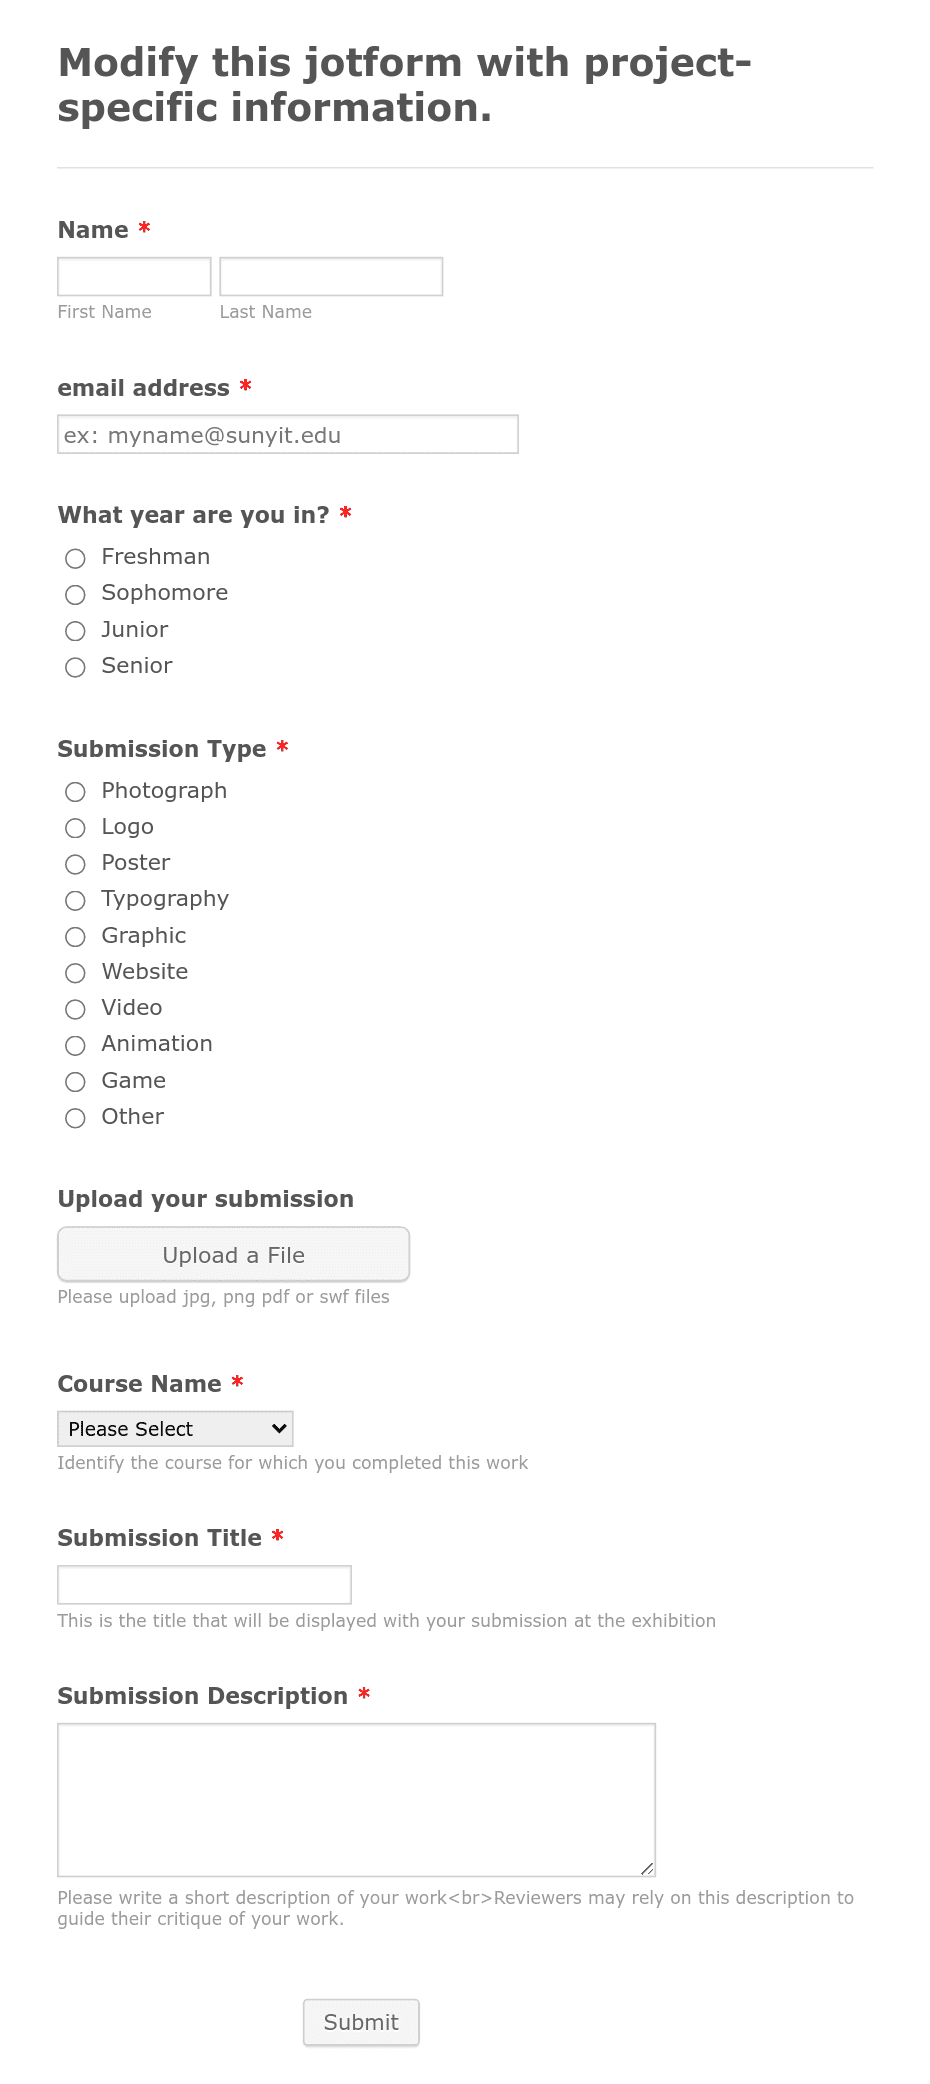Open the Course Name dropdown
This screenshot has width=930, height=2084.
(175, 1428)
